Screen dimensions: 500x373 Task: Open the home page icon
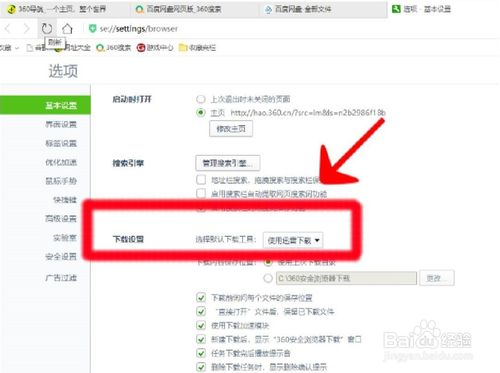click(x=67, y=29)
